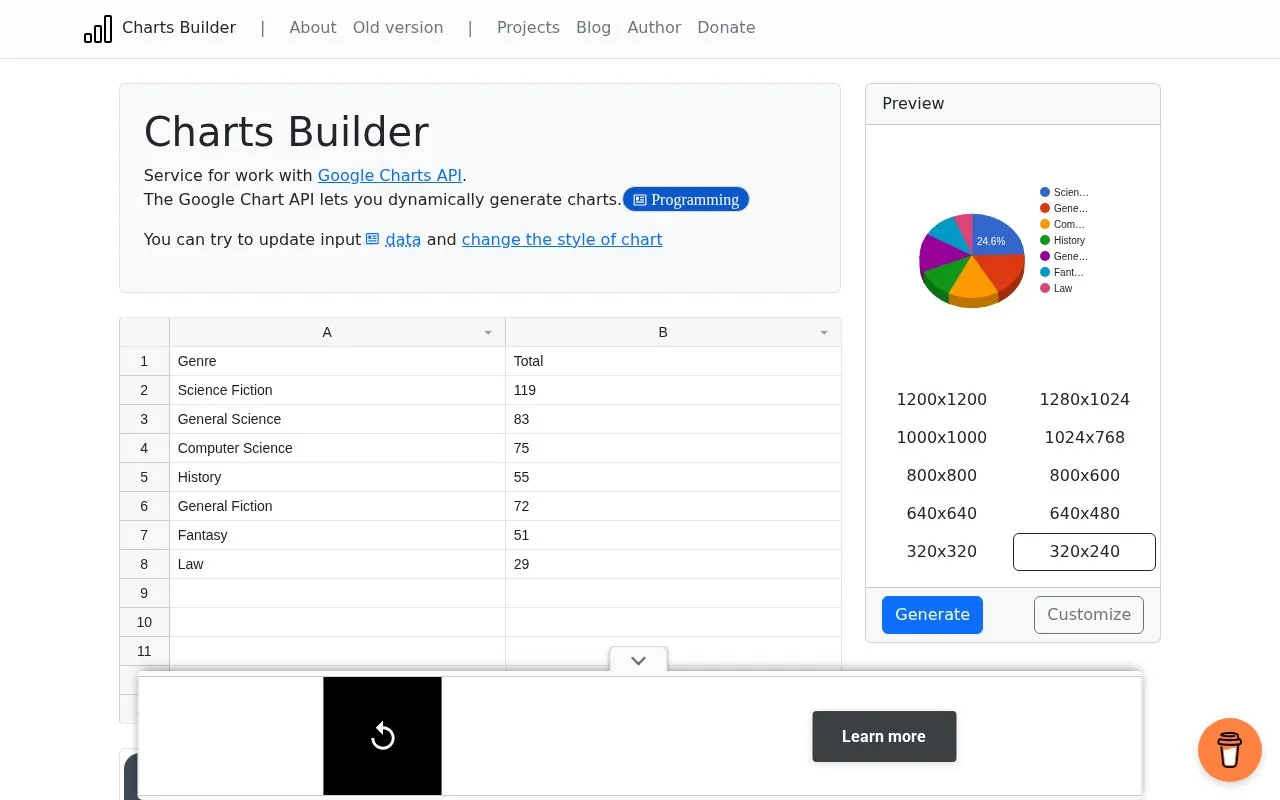Select the 640x640 size option

[x=942, y=513]
